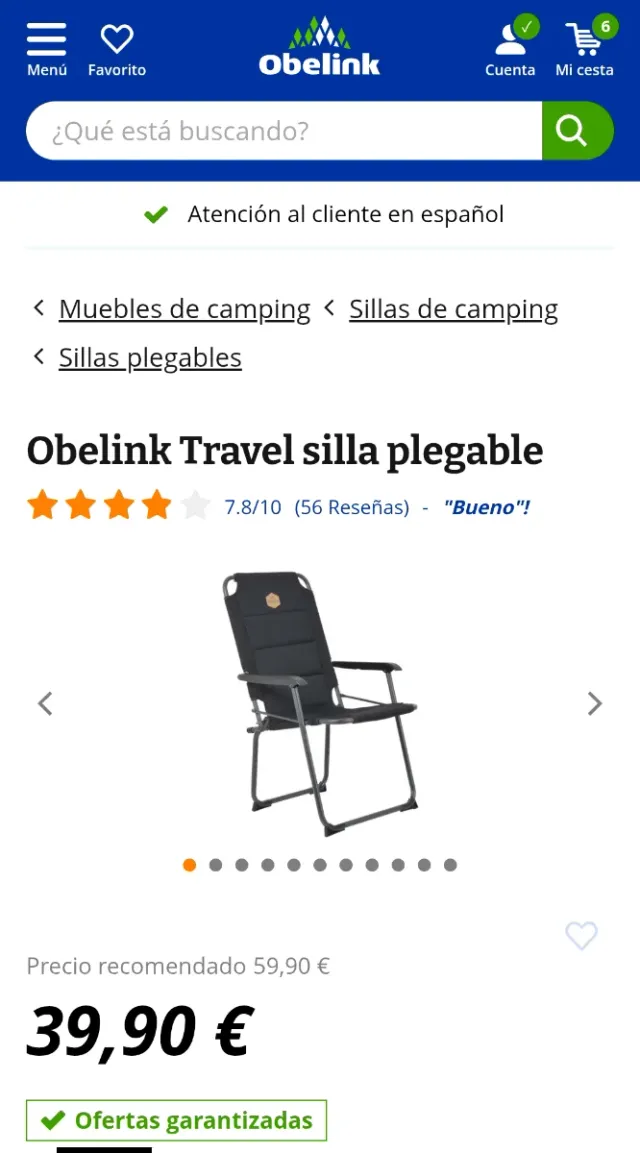Go to the Obelink logo homepage
Image resolution: width=640 pixels, height=1153 pixels.
[319, 46]
